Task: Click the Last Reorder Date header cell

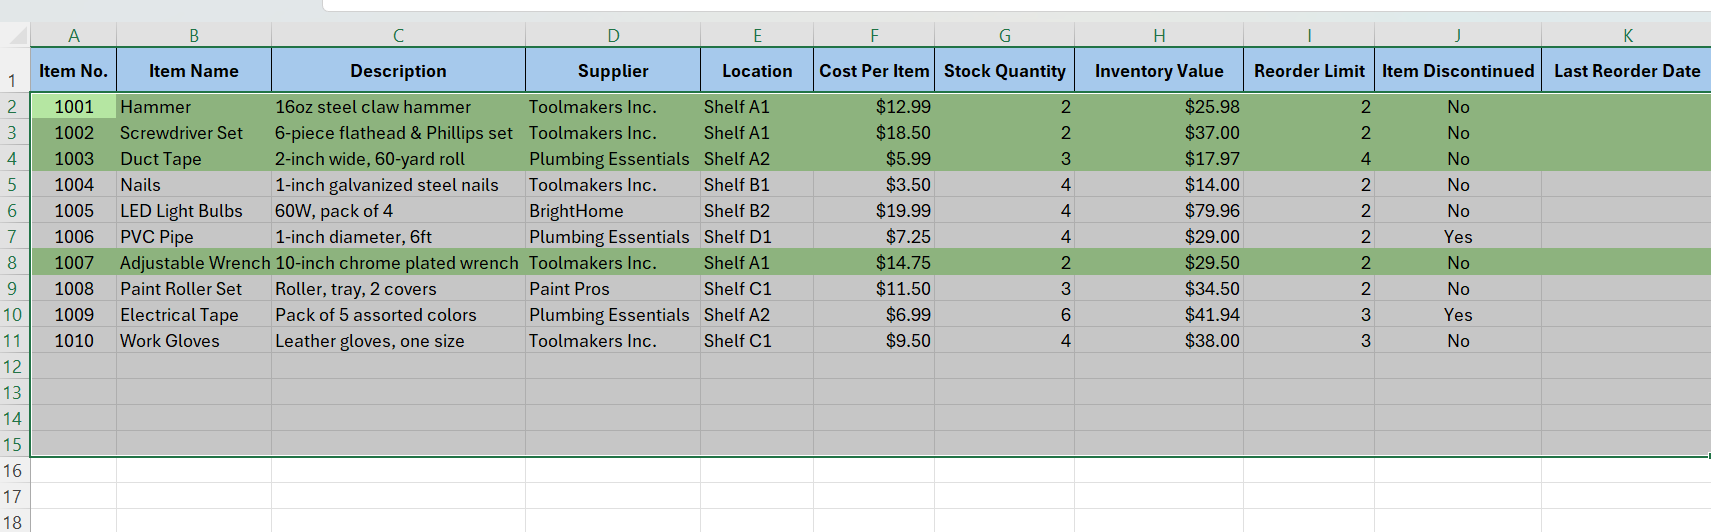Action: click(1626, 71)
